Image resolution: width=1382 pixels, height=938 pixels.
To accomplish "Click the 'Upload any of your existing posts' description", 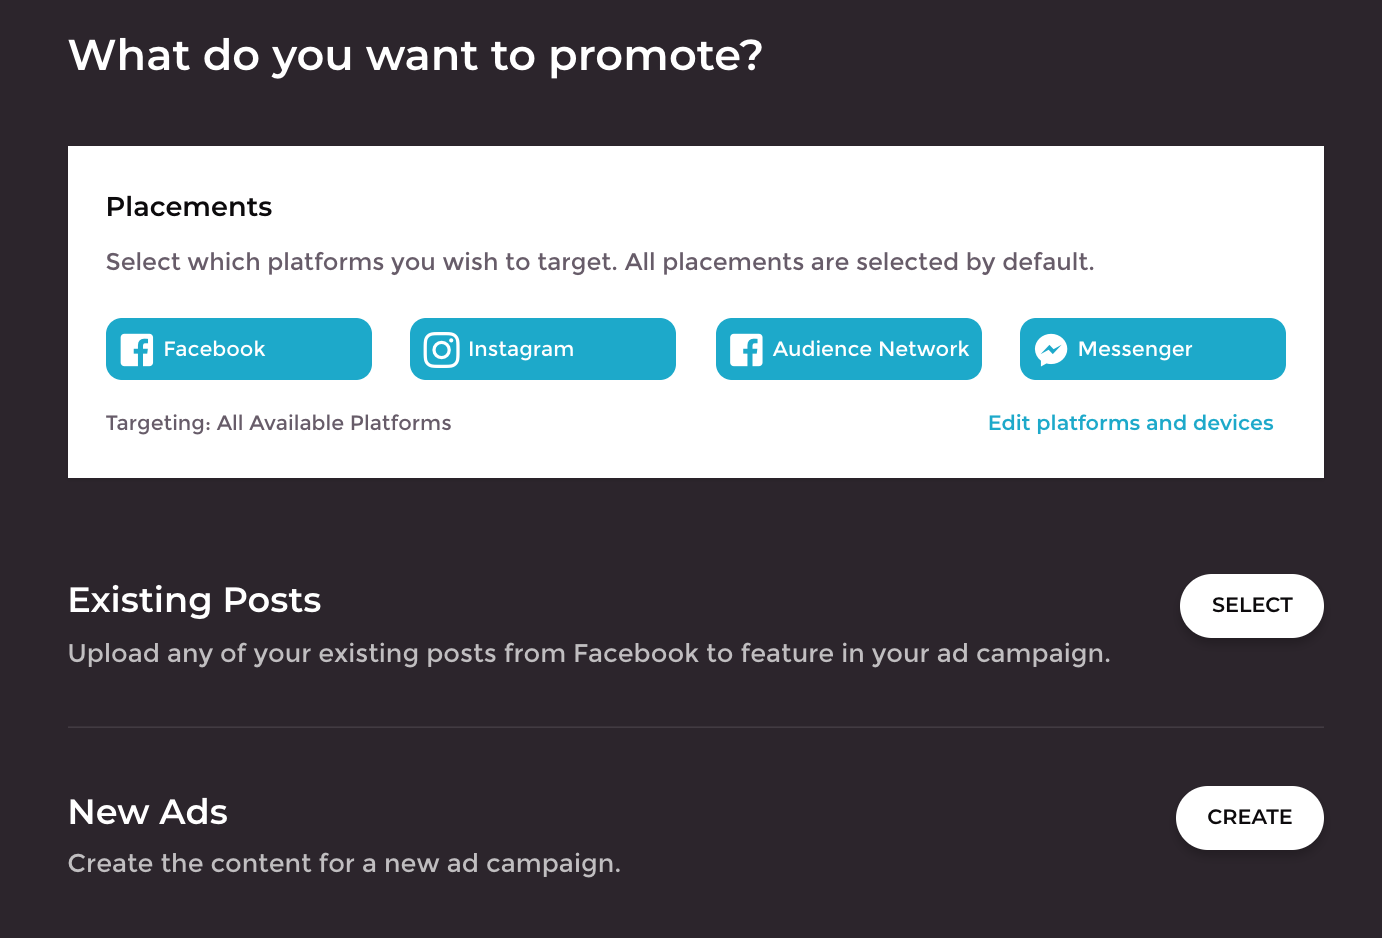I will click(589, 653).
